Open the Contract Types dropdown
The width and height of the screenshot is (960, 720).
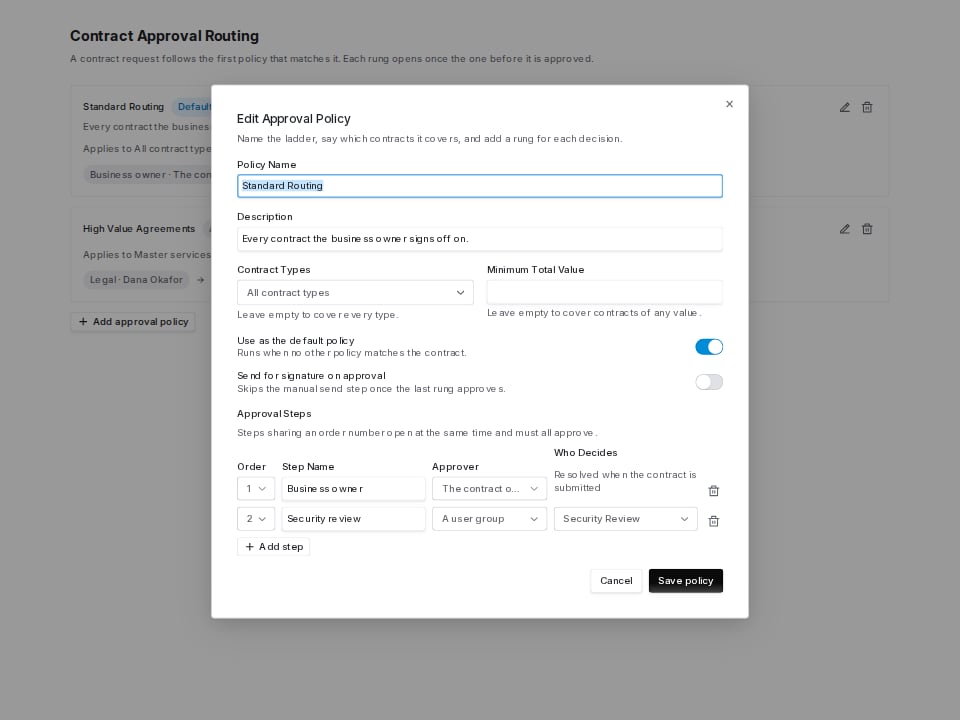(x=355, y=293)
